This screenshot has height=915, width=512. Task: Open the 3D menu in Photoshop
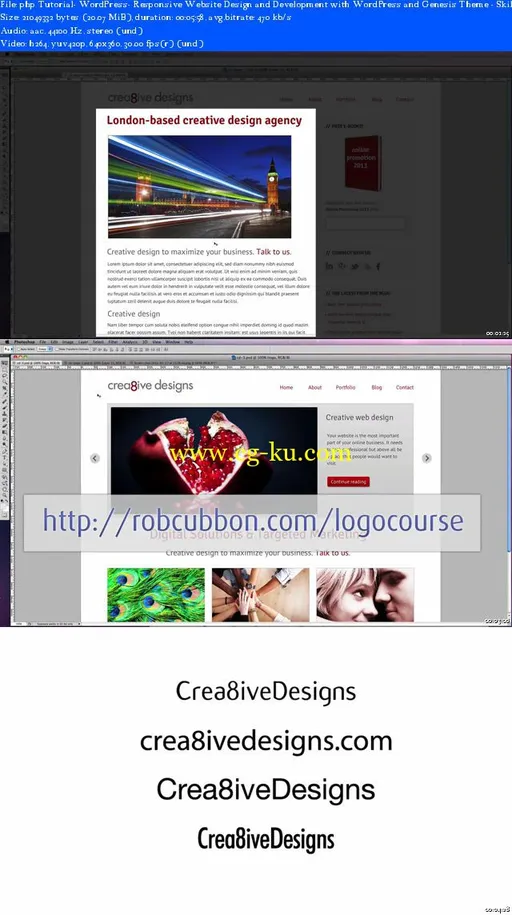[144, 341]
